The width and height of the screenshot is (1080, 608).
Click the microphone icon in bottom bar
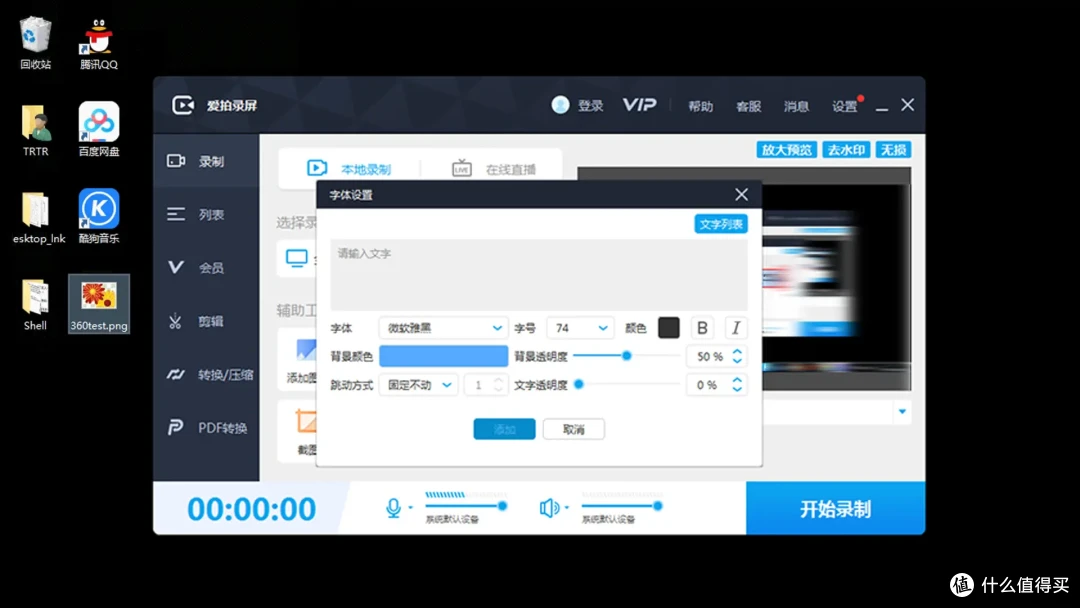coord(393,508)
